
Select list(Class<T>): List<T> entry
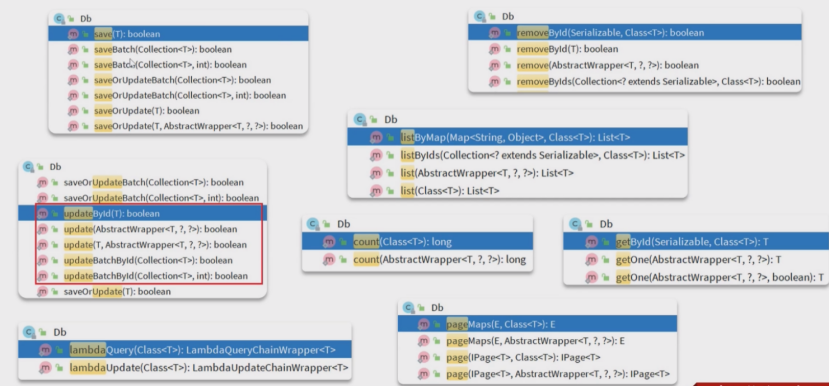[517, 190]
